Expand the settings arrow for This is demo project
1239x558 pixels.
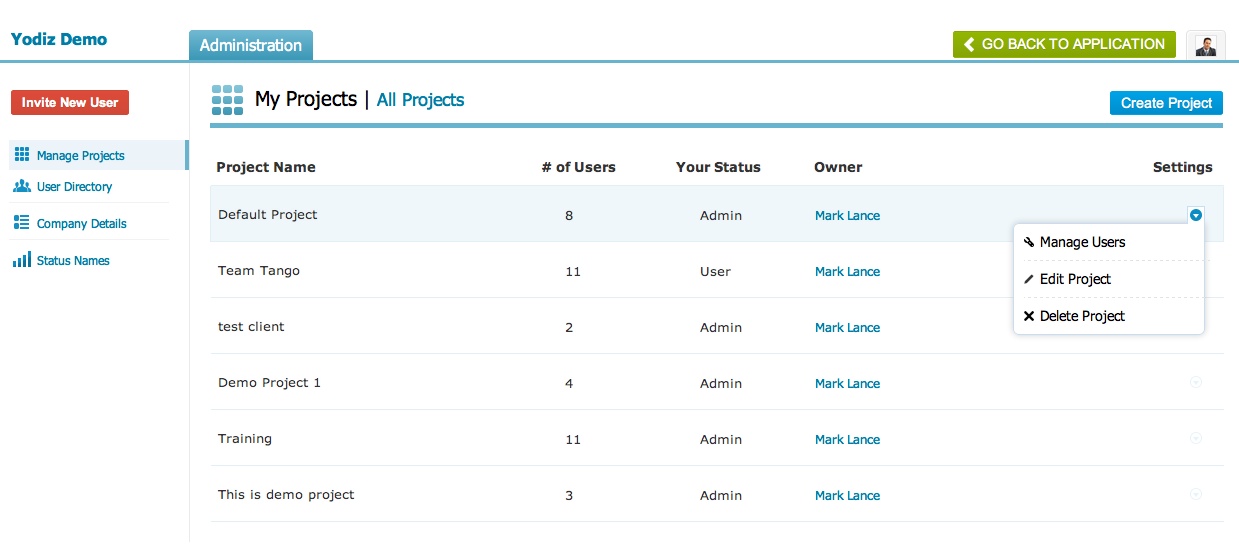click(x=1196, y=494)
